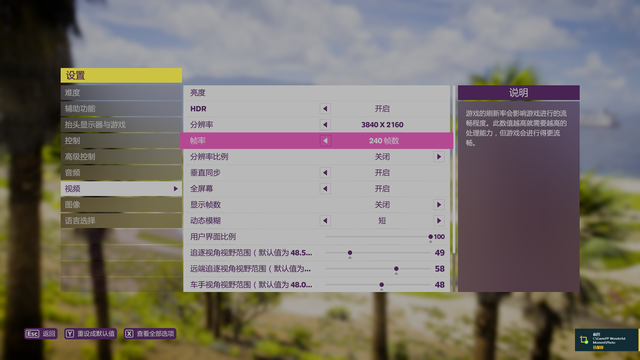Open the 音频 settings category
Image resolution: width=640 pixels, height=360 pixels.
(x=121, y=173)
